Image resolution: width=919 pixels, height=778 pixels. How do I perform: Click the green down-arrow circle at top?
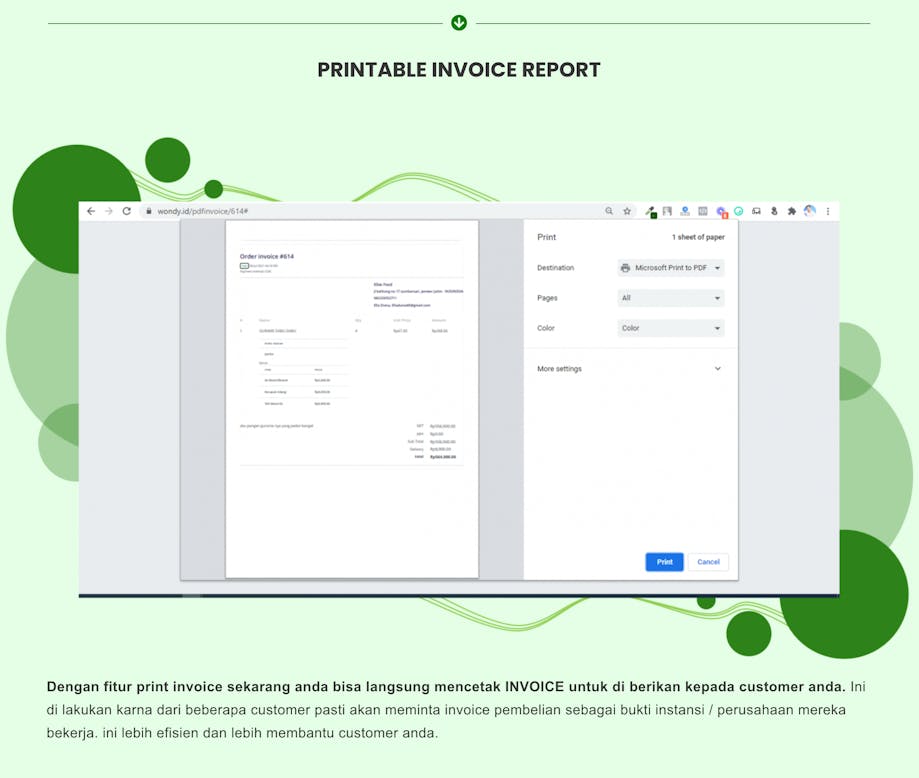point(459,22)
